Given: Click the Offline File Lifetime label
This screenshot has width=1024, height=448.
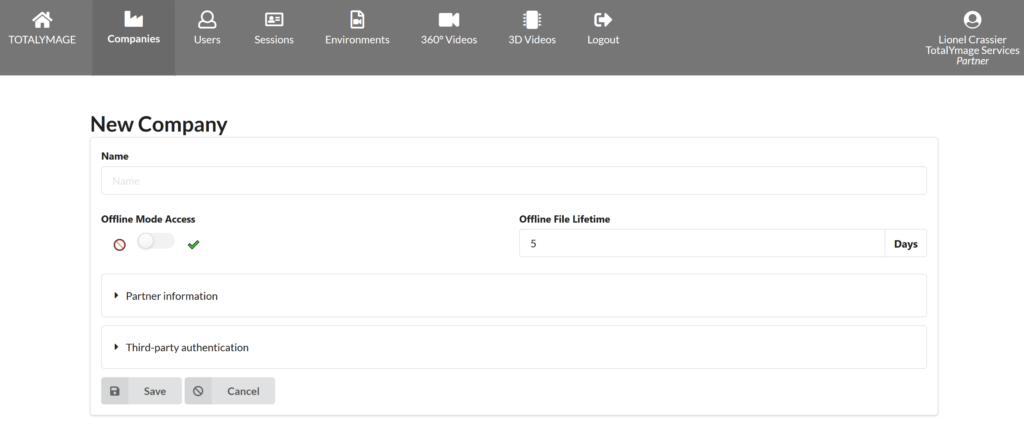Looking at the screenshot, I should [565, 219].
